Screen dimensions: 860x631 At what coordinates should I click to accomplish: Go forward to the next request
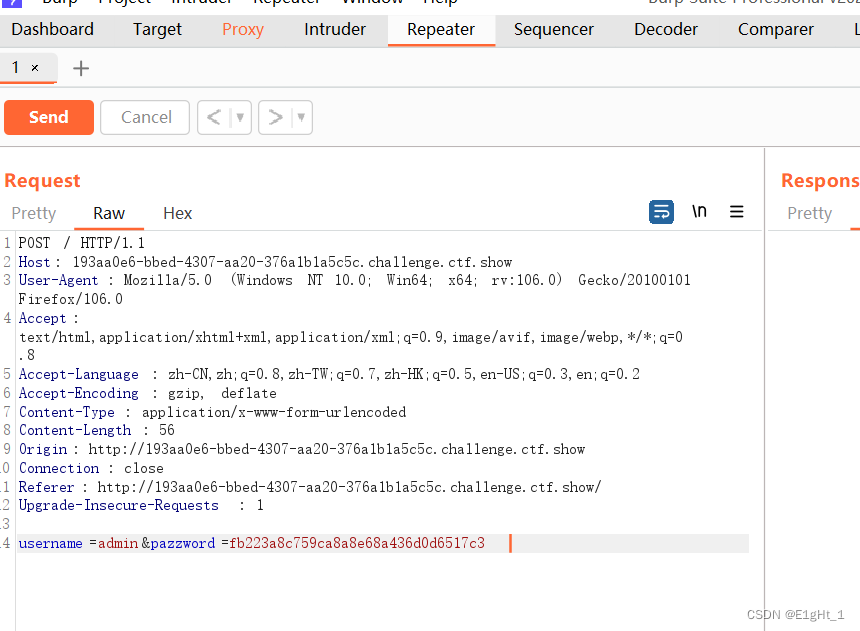[x=275, y=117]
